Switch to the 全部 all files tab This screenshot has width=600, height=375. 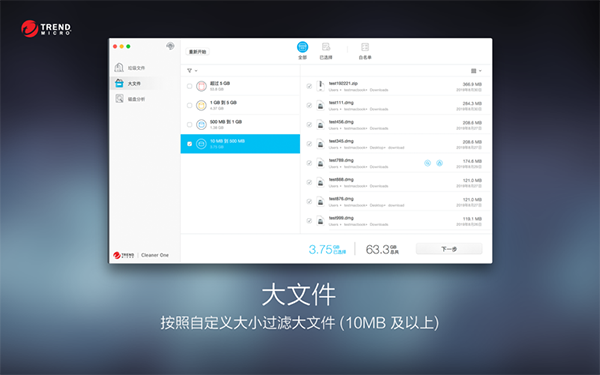[x=302, y=51]
